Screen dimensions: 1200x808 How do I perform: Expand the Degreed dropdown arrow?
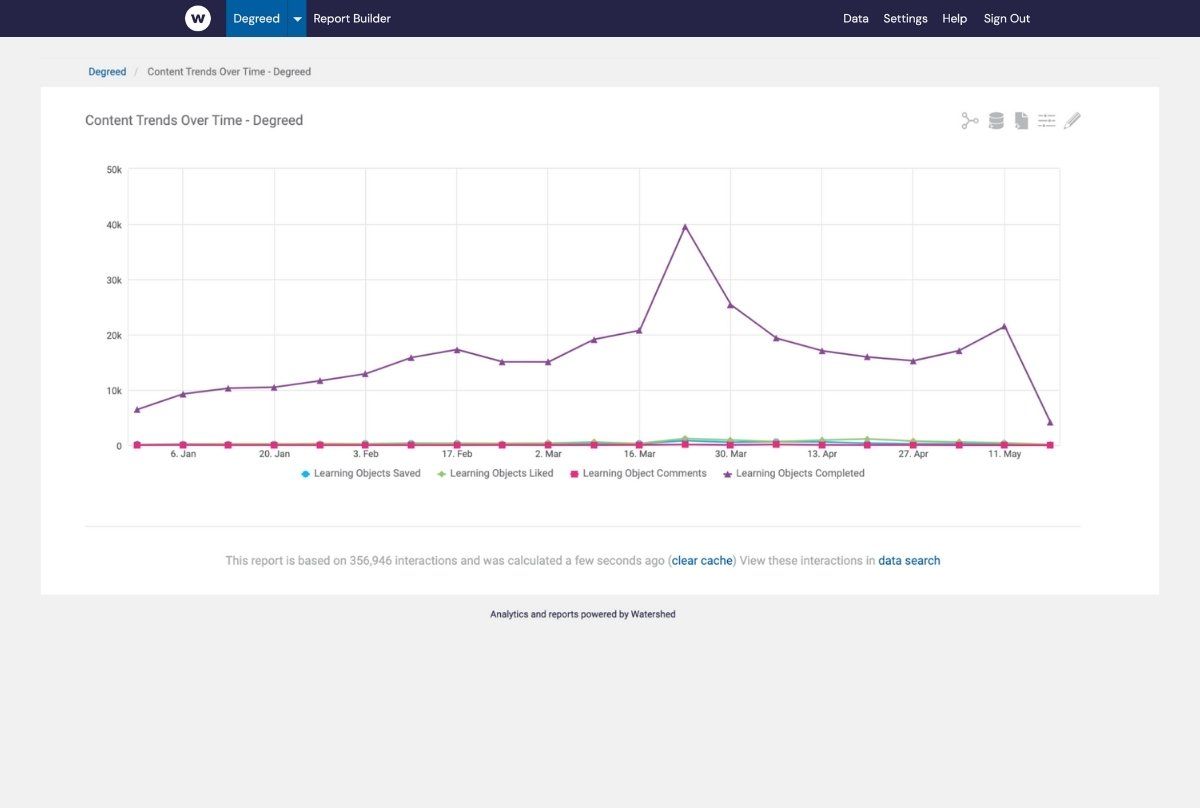pos(297,18)
